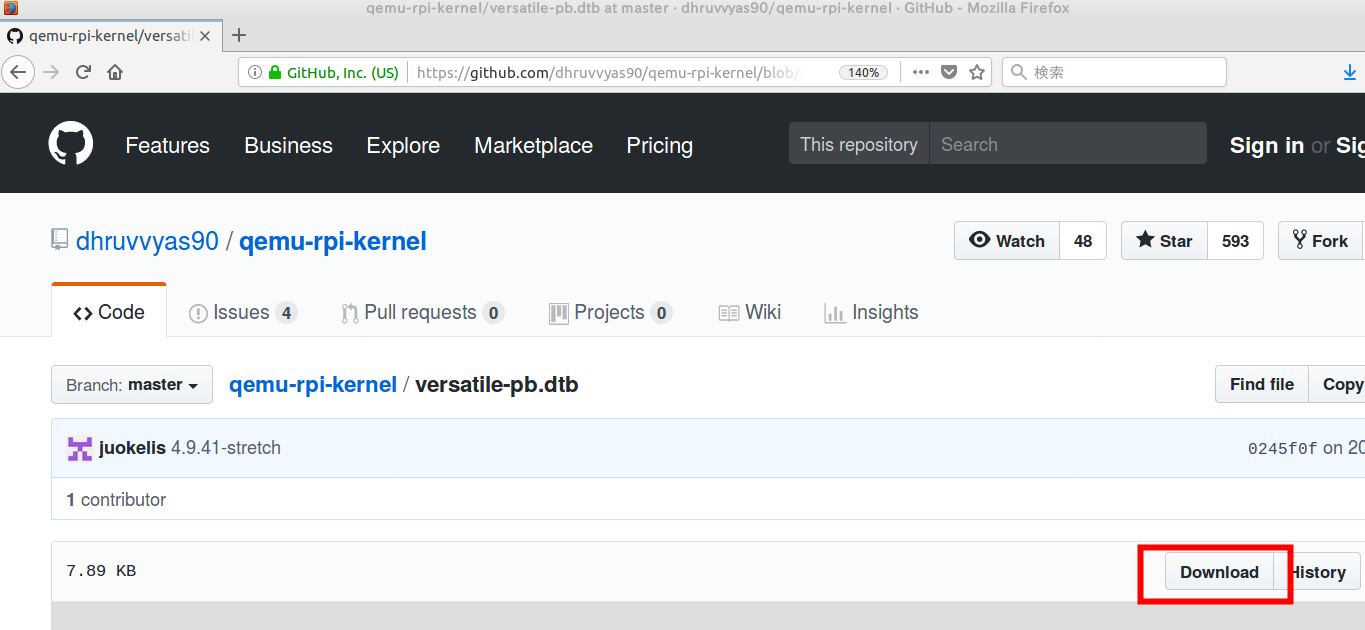View the 593 stargazers count
1365x630 pixels.
point(1235,241)
